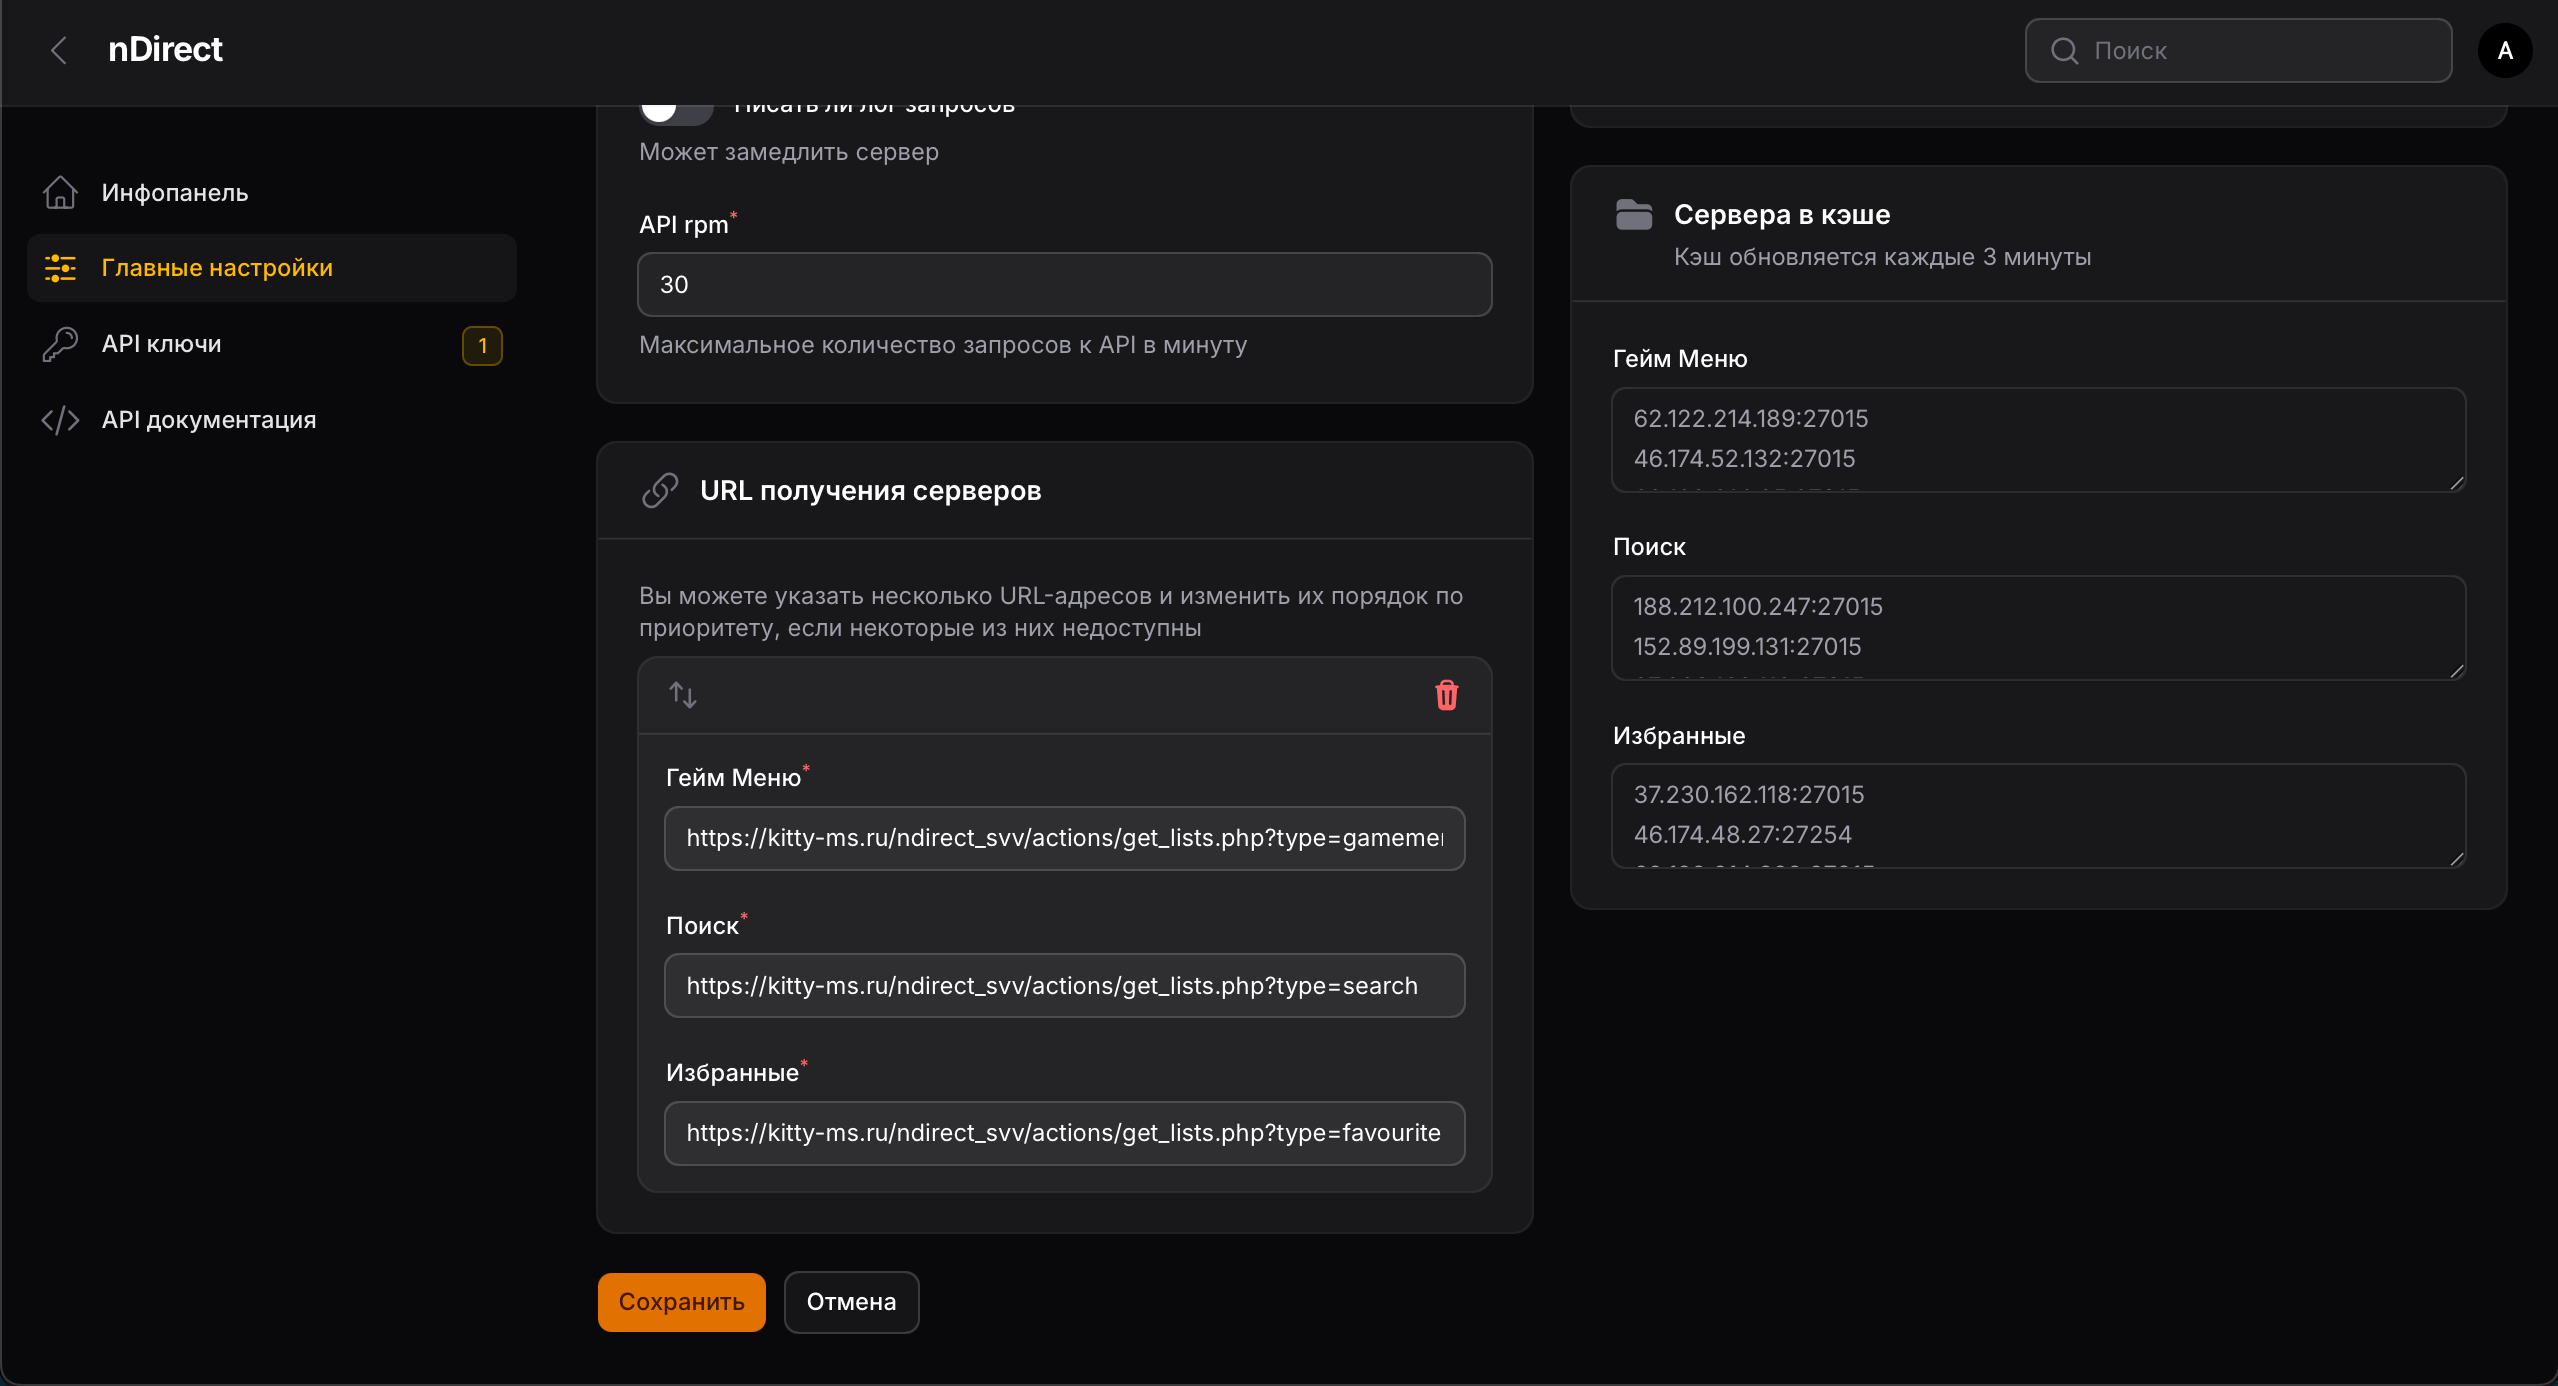Click the user avatar circle labeled A
Image resolution: width=2558 pixels, height=1386 pixels.
coord(2504,50)
